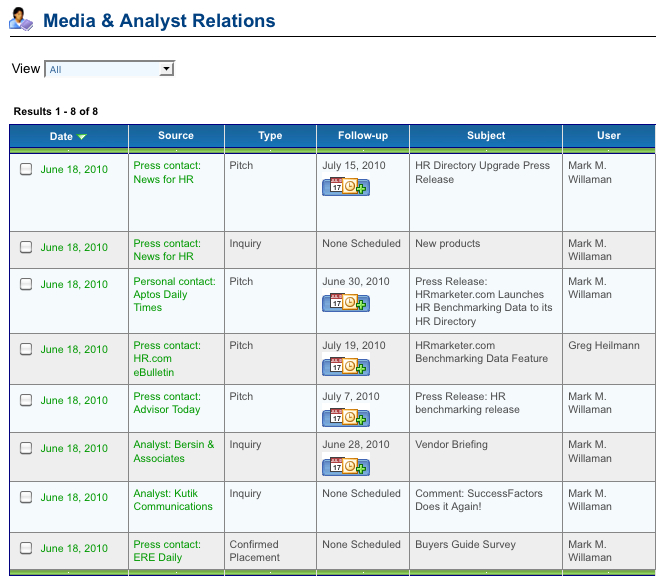Click the Media & Analyst Relations header icon
Viewport: 656px width, 584px height.
pos(20,19)
